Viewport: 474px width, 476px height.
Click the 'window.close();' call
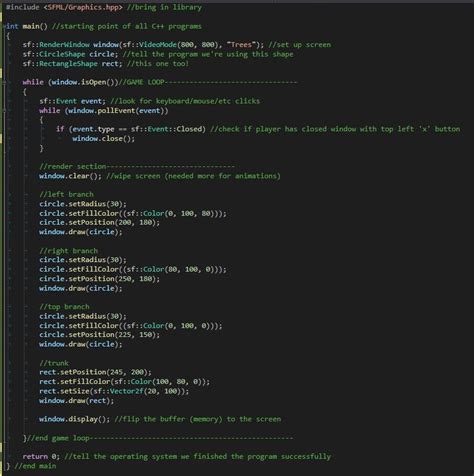point(104,138)
